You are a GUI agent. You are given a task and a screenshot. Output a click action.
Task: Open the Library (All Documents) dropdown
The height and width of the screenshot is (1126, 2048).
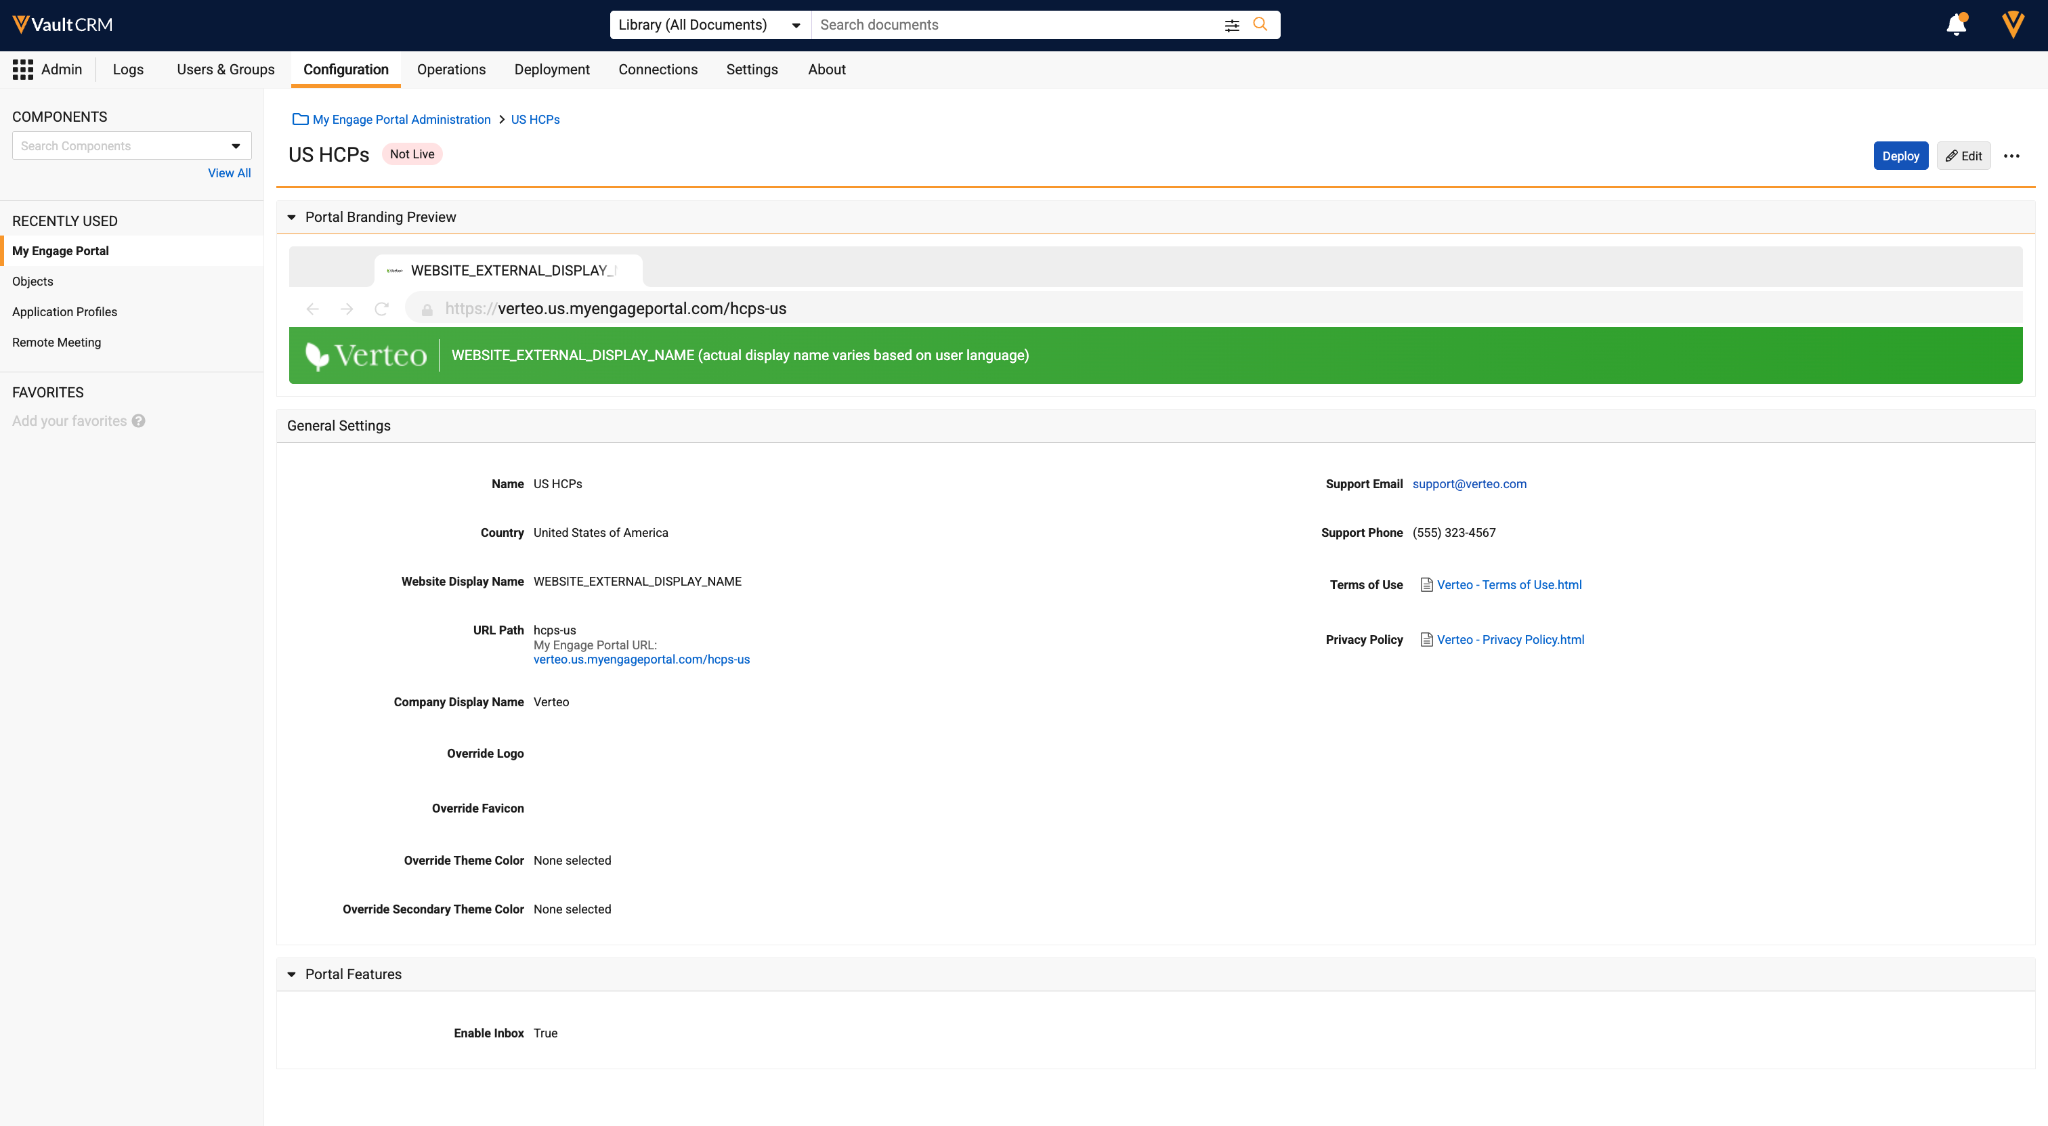pyautogui.click(x=710, y=25)
